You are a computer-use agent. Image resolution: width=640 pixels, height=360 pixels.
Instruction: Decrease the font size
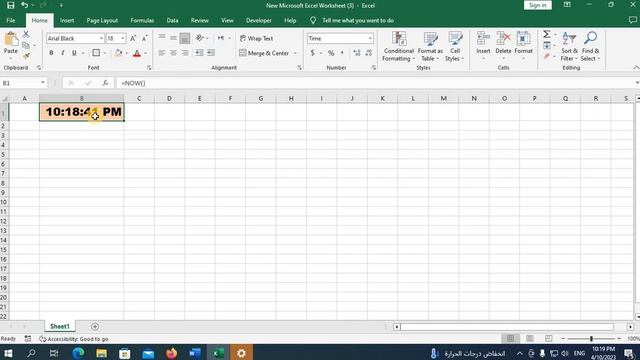point(144,38)
